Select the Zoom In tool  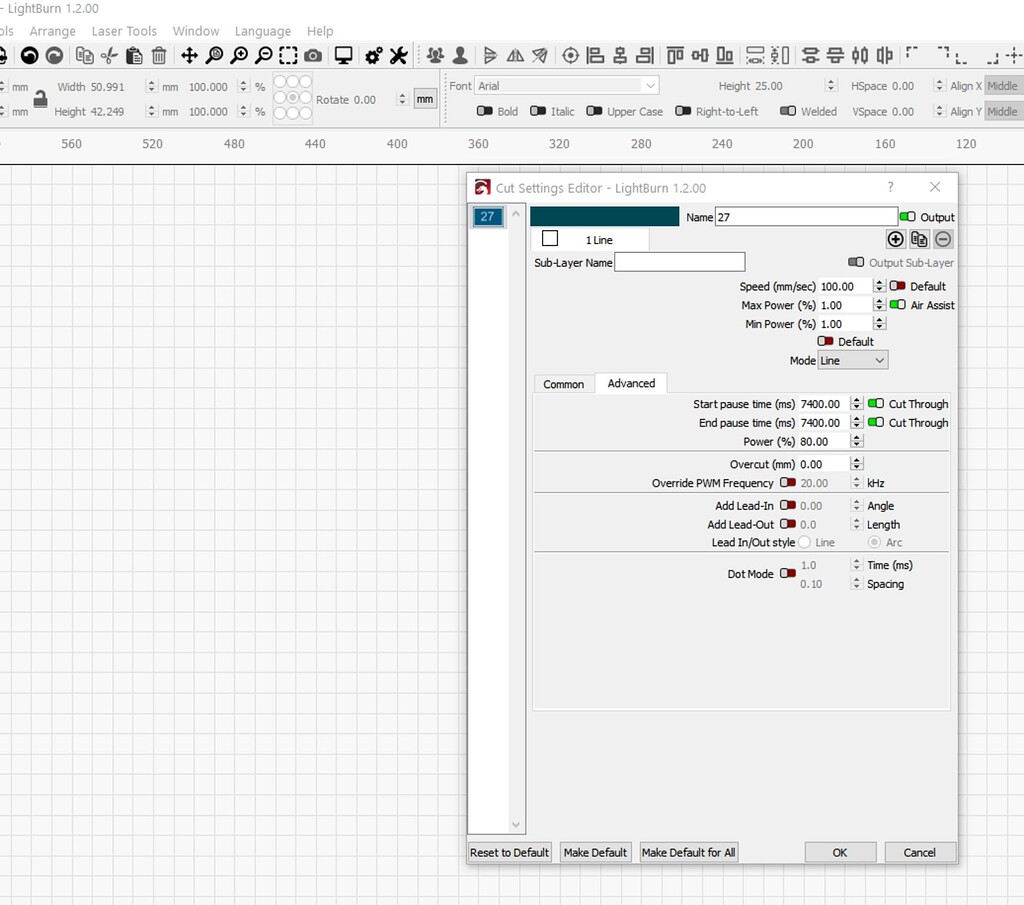[x=240, y=55]
